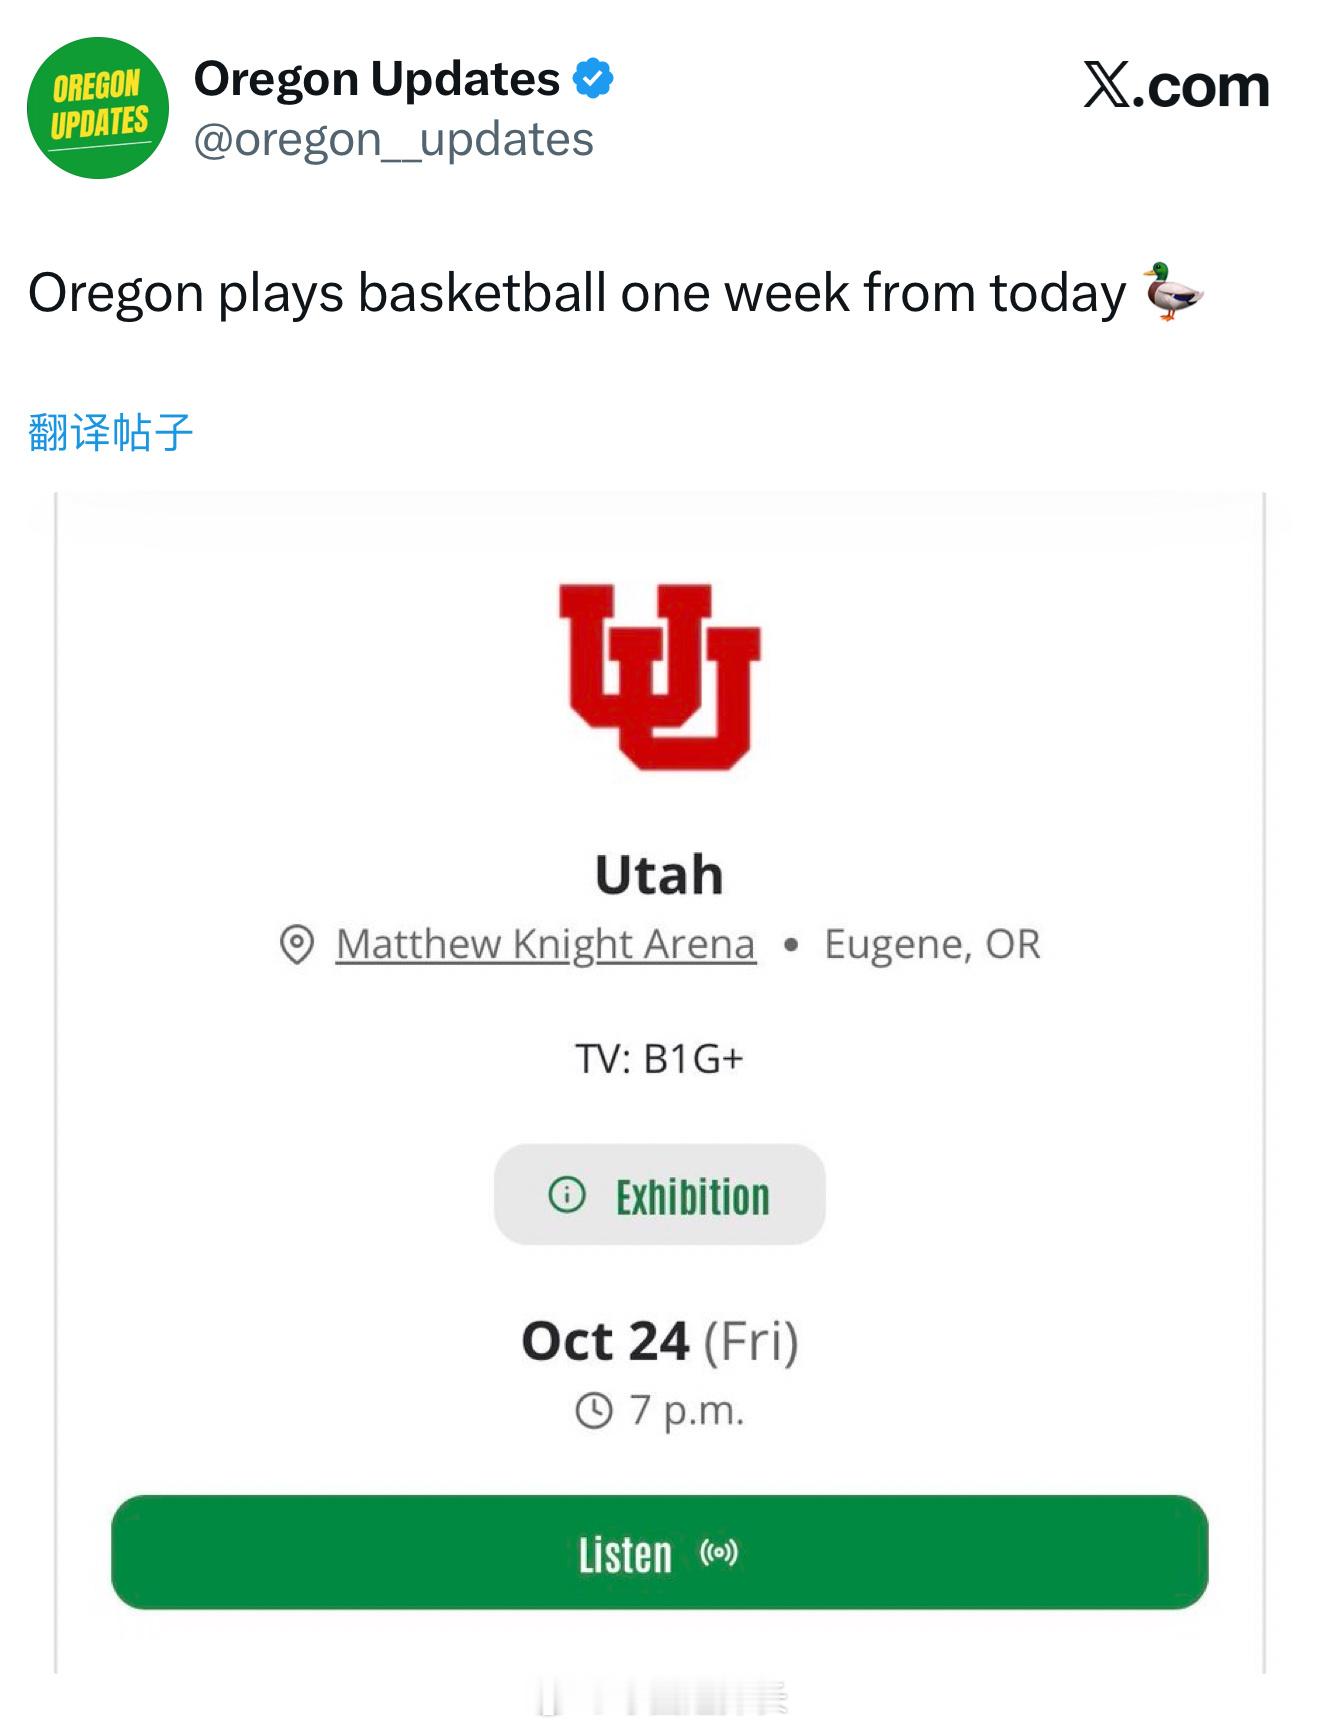Click the broadcast icon on Listen button

click(x=719, y=1553)
